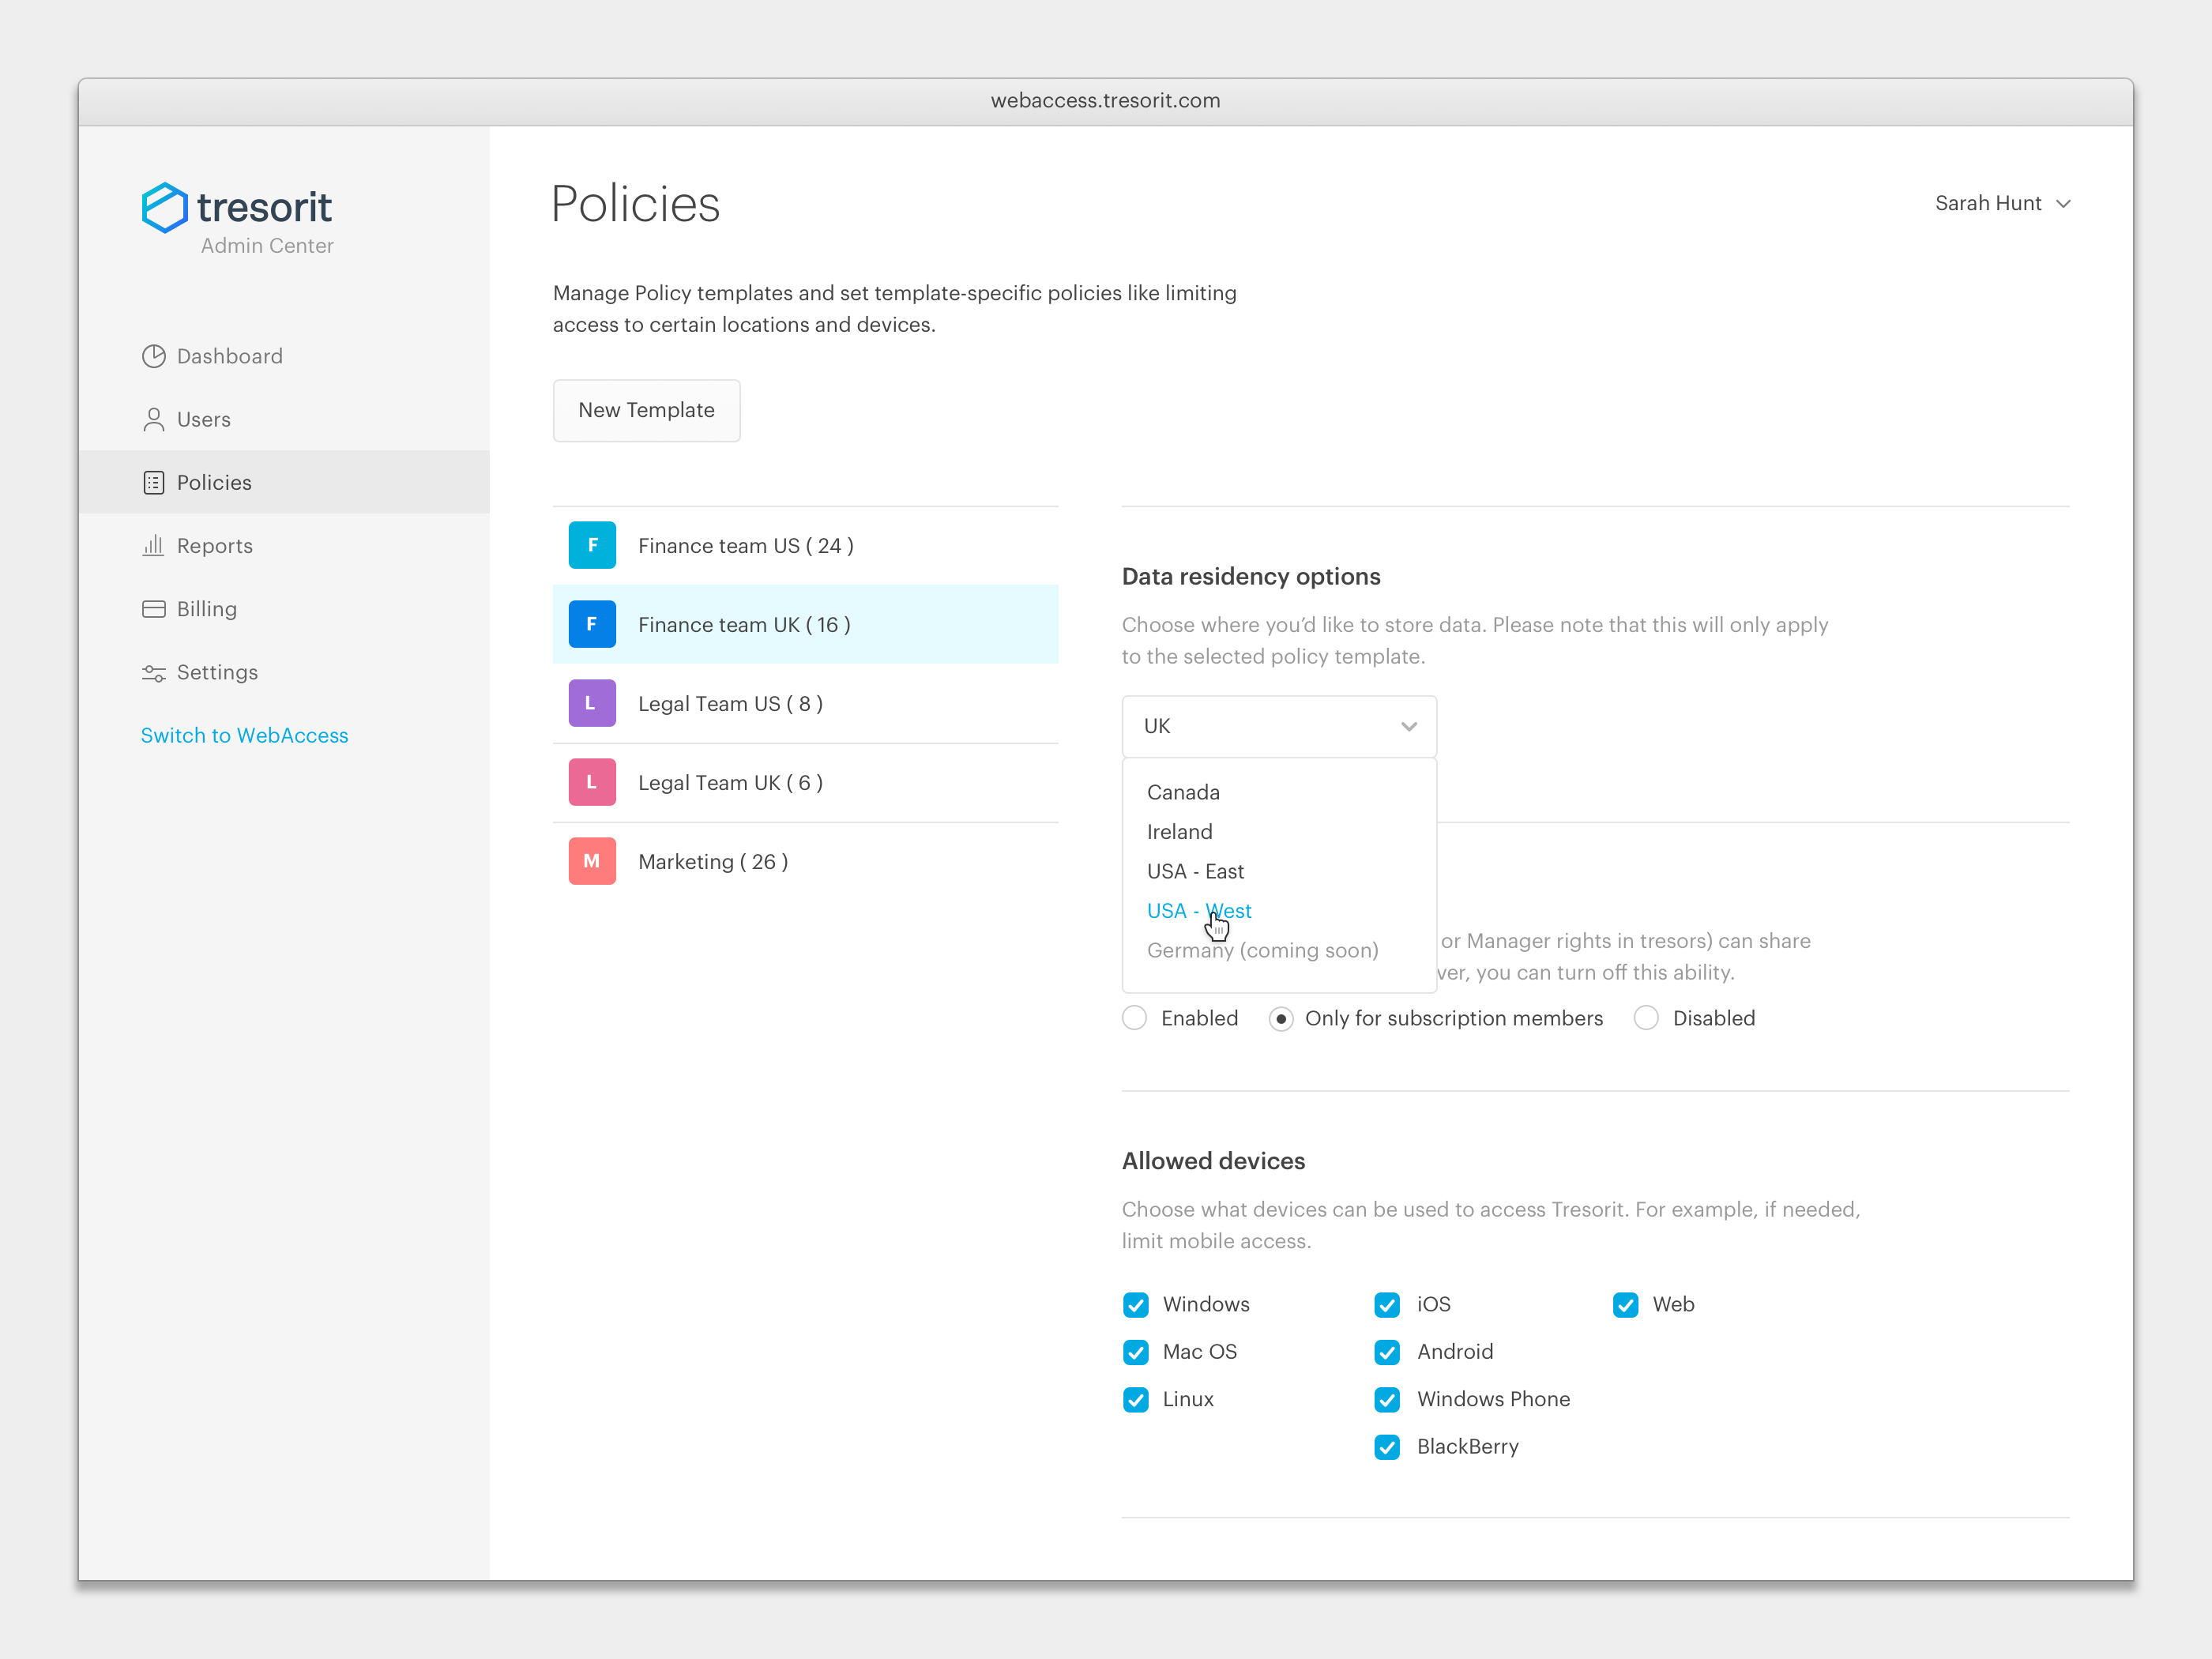Click the Dashboard icon in sidebar
The image size is (2212, 1659).
point(153,355)
